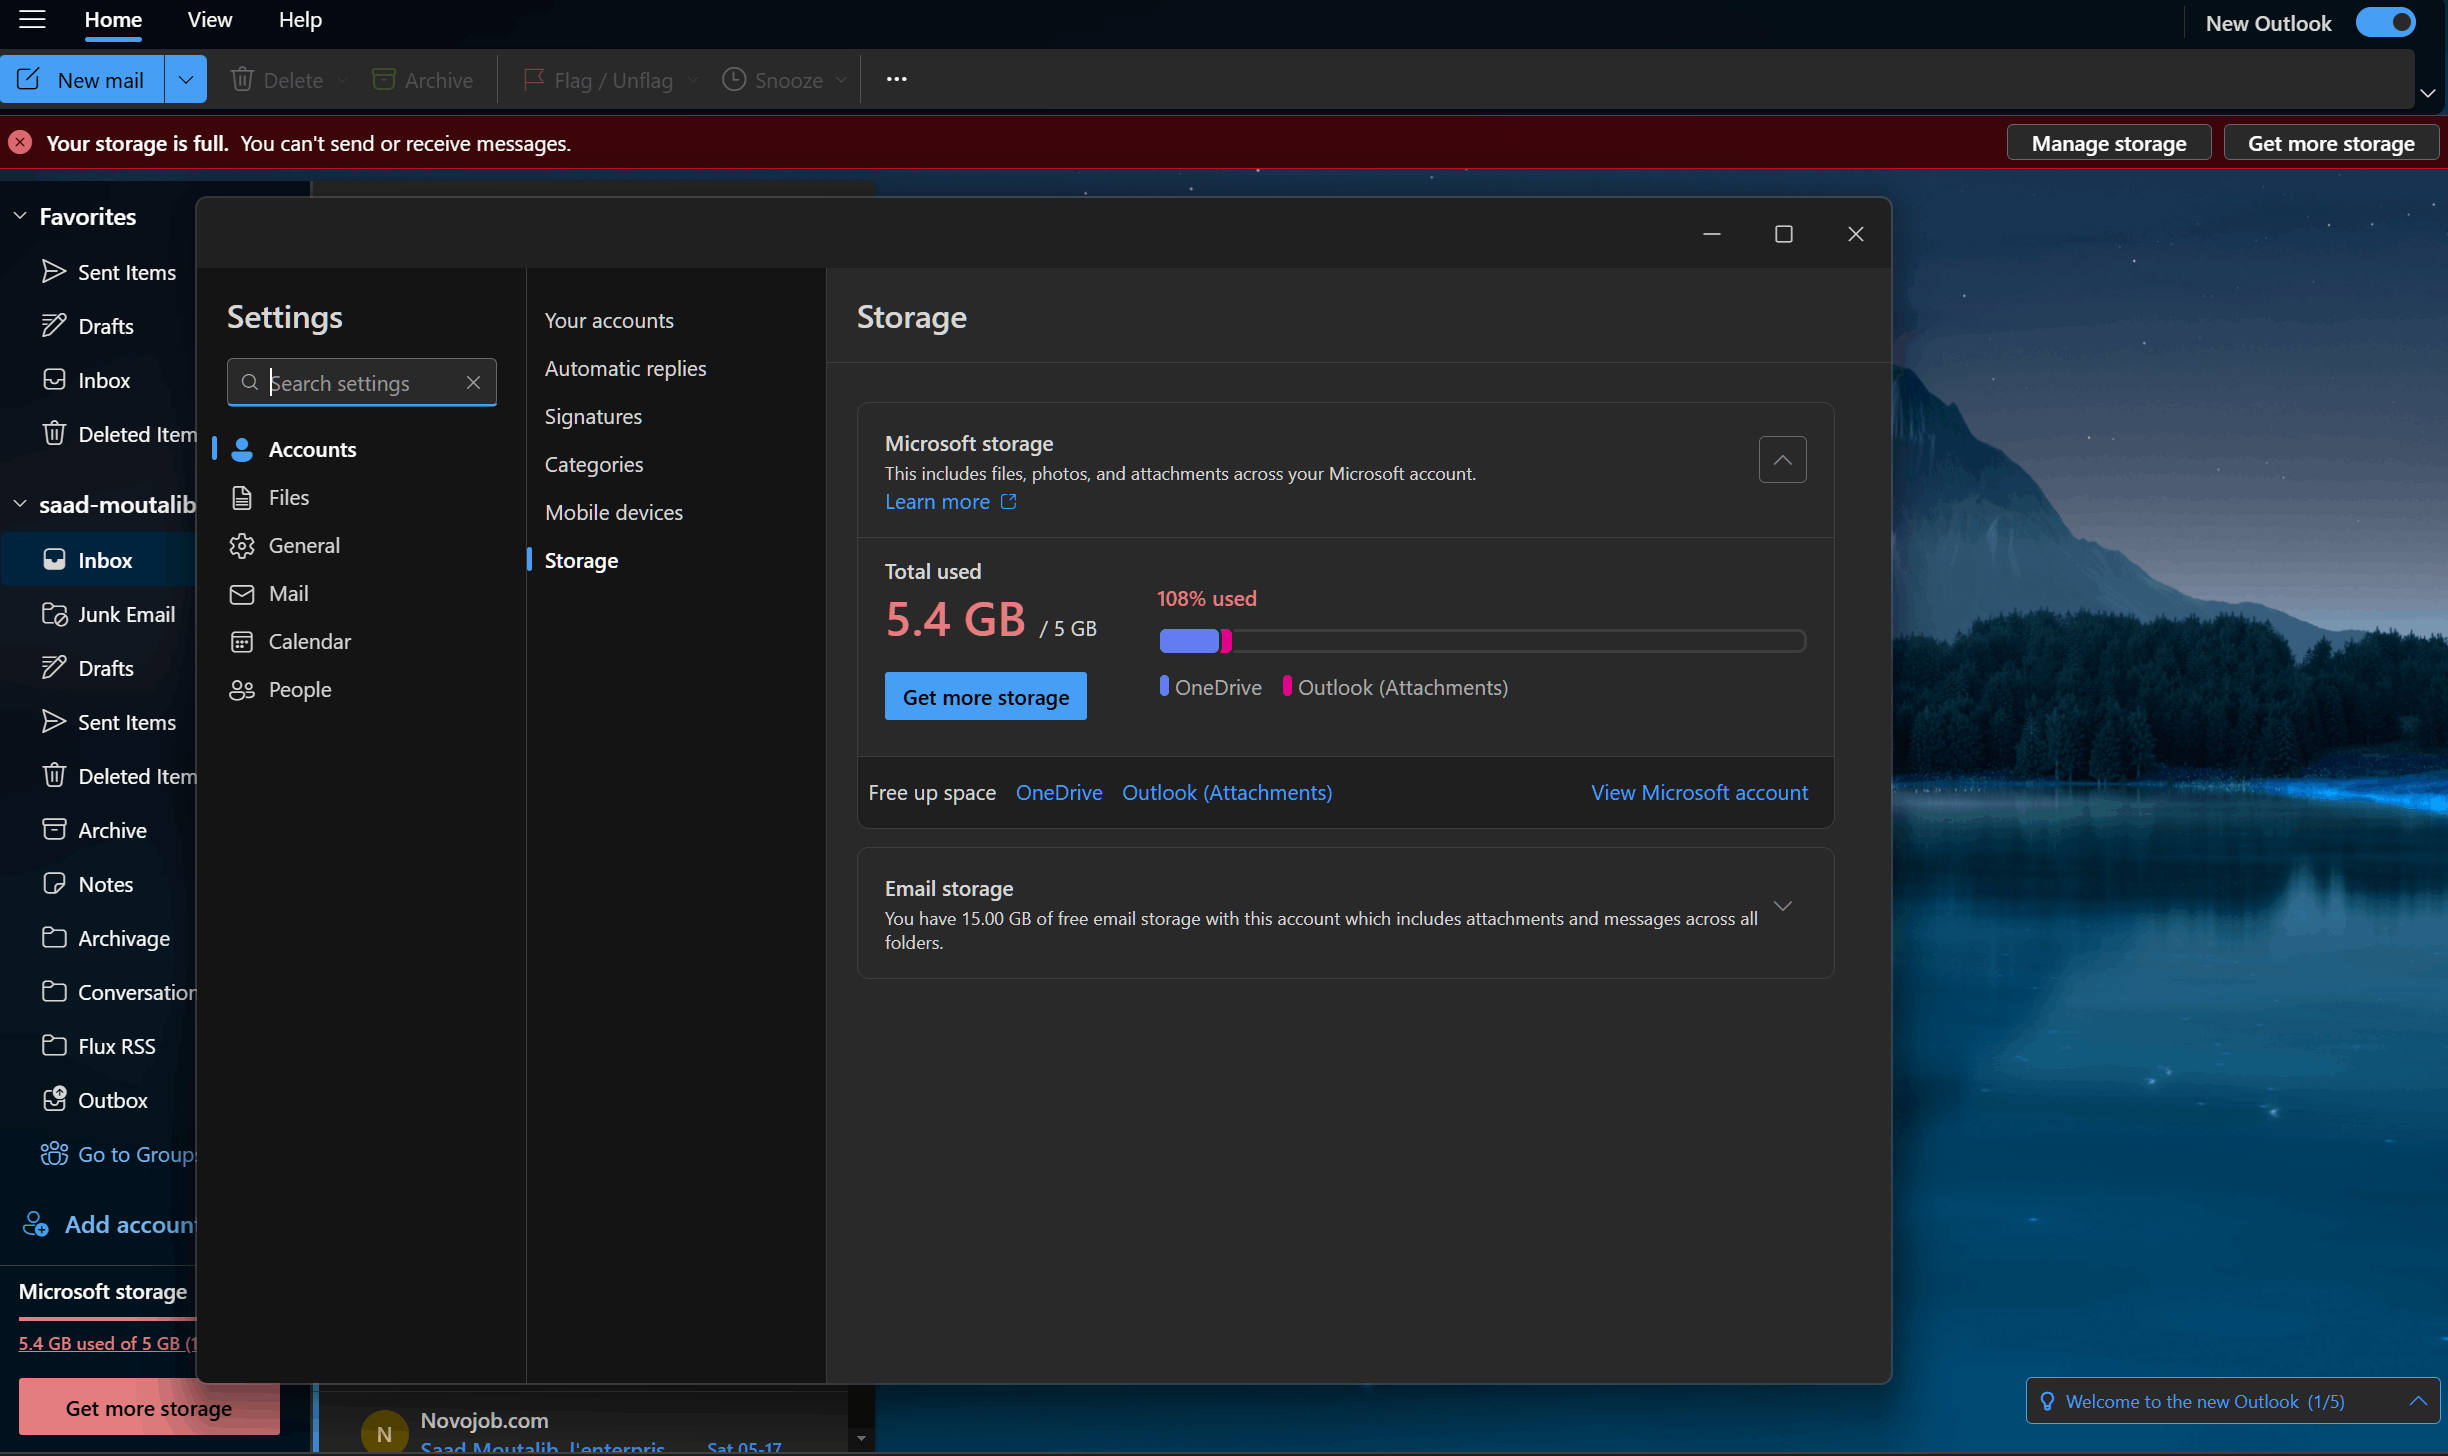The height and width of the screenshot is (1456, 2448).
Task: Dismiss storage full error icon
Action: [x=20, y=143]
